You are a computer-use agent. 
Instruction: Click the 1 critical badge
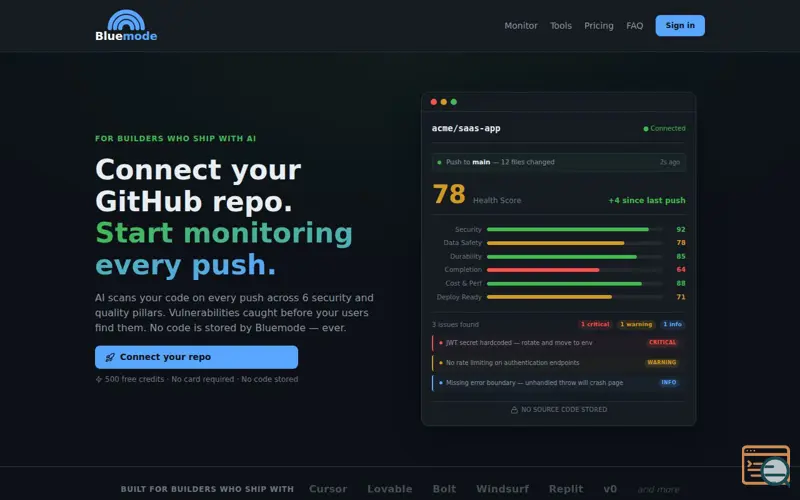(595, 324)
